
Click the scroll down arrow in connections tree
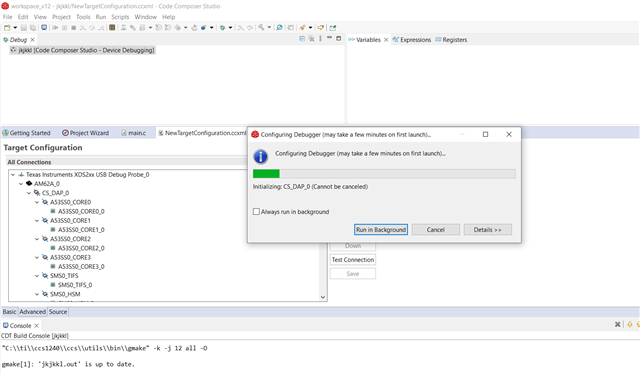pos(323,297)
